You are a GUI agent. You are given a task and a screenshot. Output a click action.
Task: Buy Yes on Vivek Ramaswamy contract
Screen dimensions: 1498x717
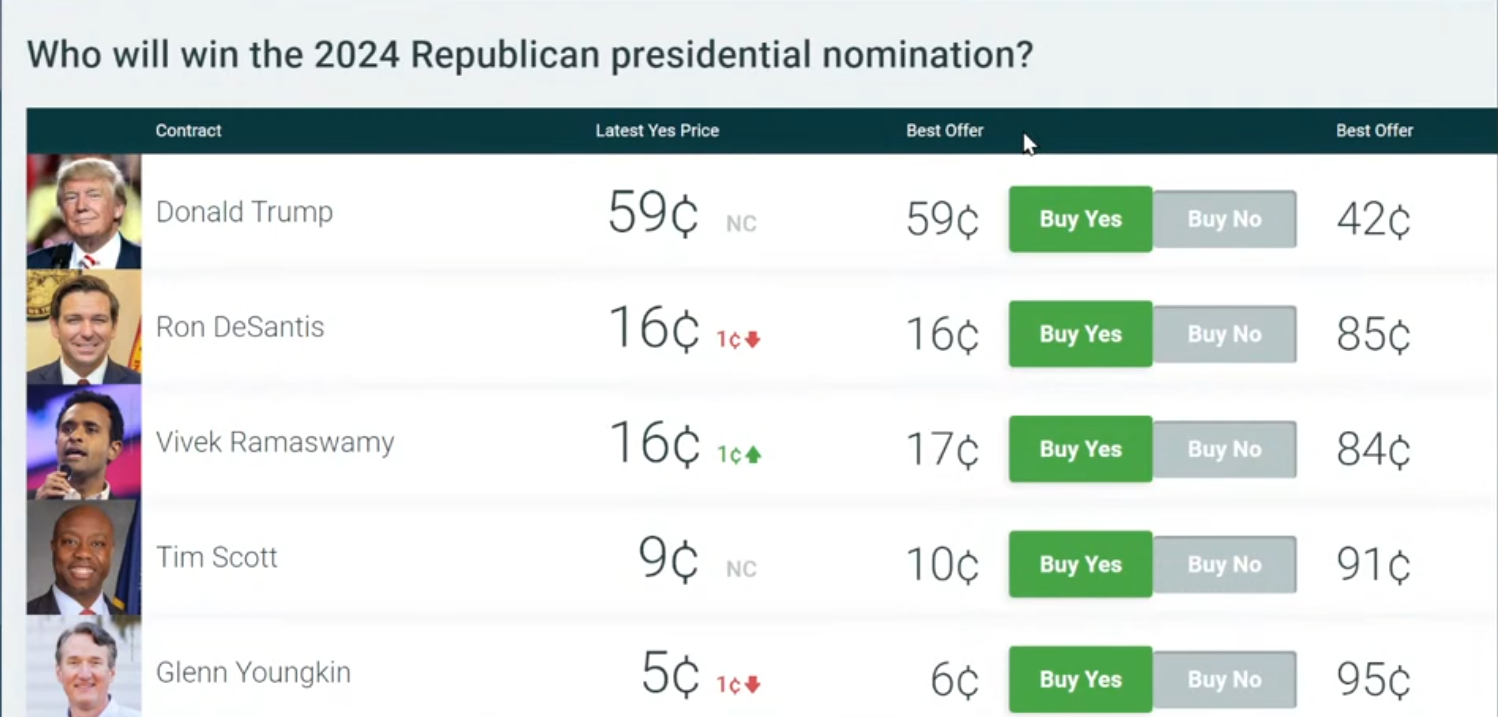[1080, 449]
